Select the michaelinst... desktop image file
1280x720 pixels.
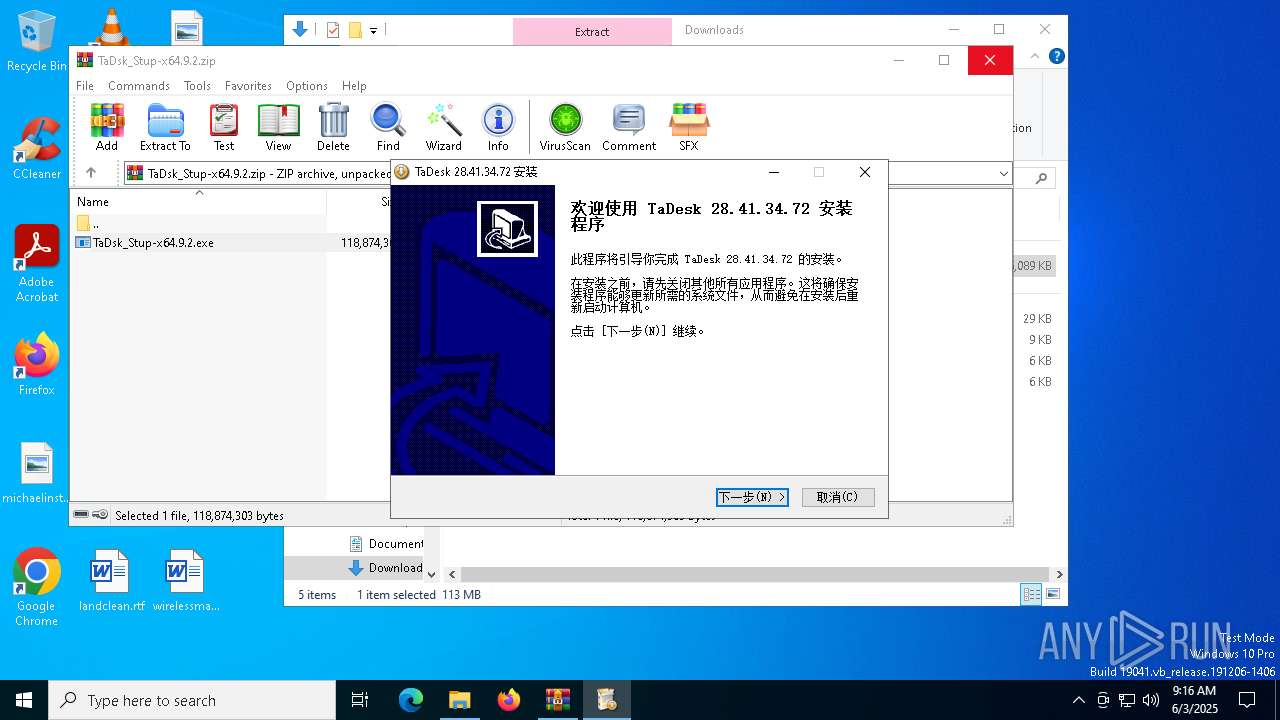[x=37, y=473]
